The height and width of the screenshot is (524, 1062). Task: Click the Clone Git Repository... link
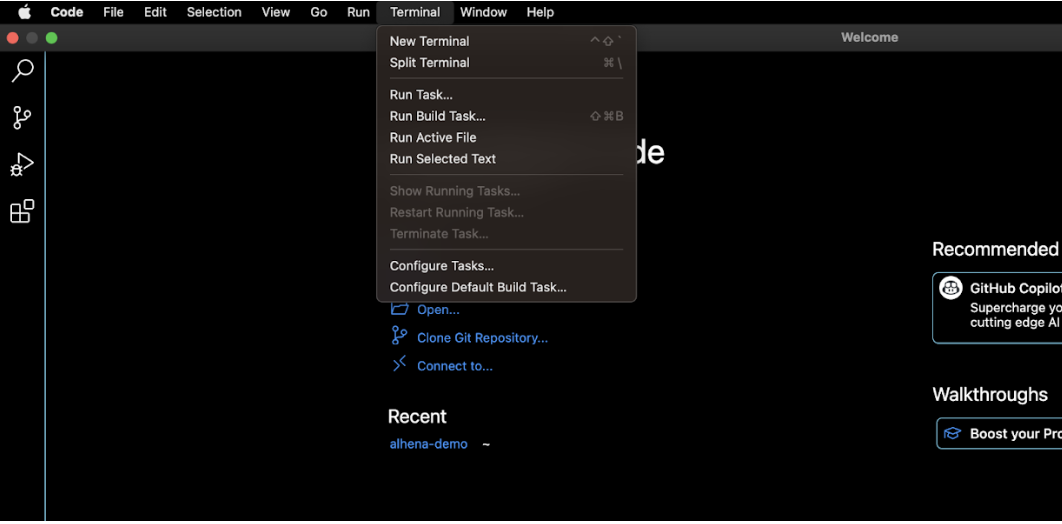[482, 337]
